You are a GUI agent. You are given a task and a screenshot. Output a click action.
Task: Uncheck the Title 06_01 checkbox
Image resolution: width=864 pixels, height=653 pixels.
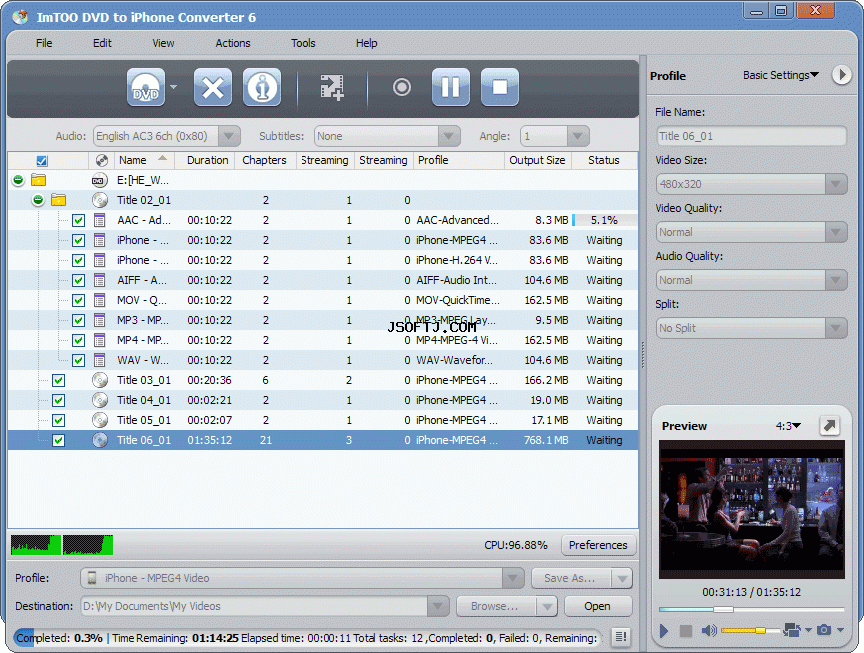pyautogui.click(x=58, y=440)
